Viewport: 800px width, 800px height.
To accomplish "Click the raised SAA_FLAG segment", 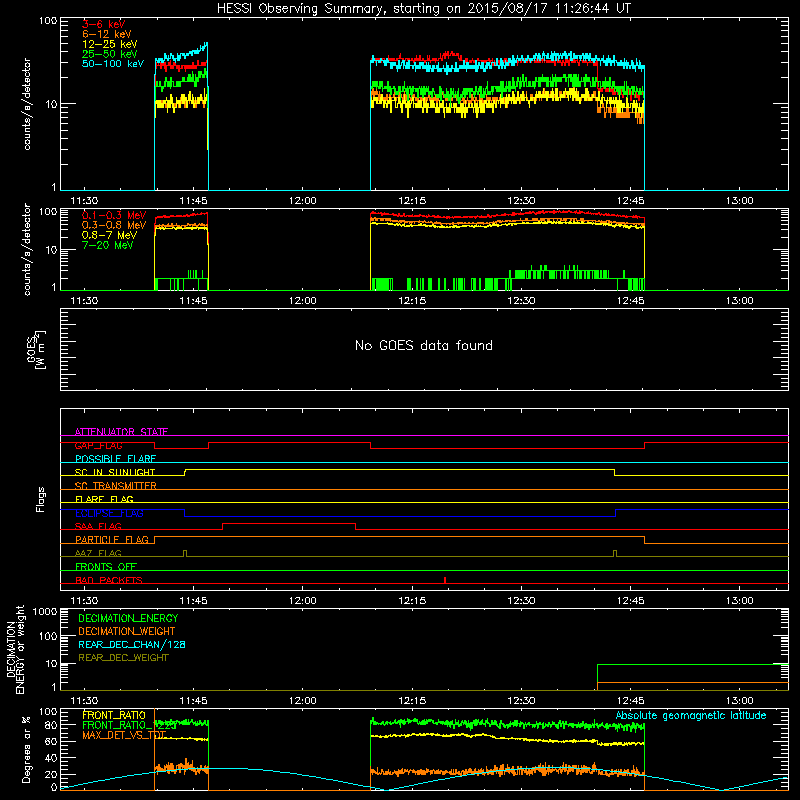I will (x=289, y=523).
